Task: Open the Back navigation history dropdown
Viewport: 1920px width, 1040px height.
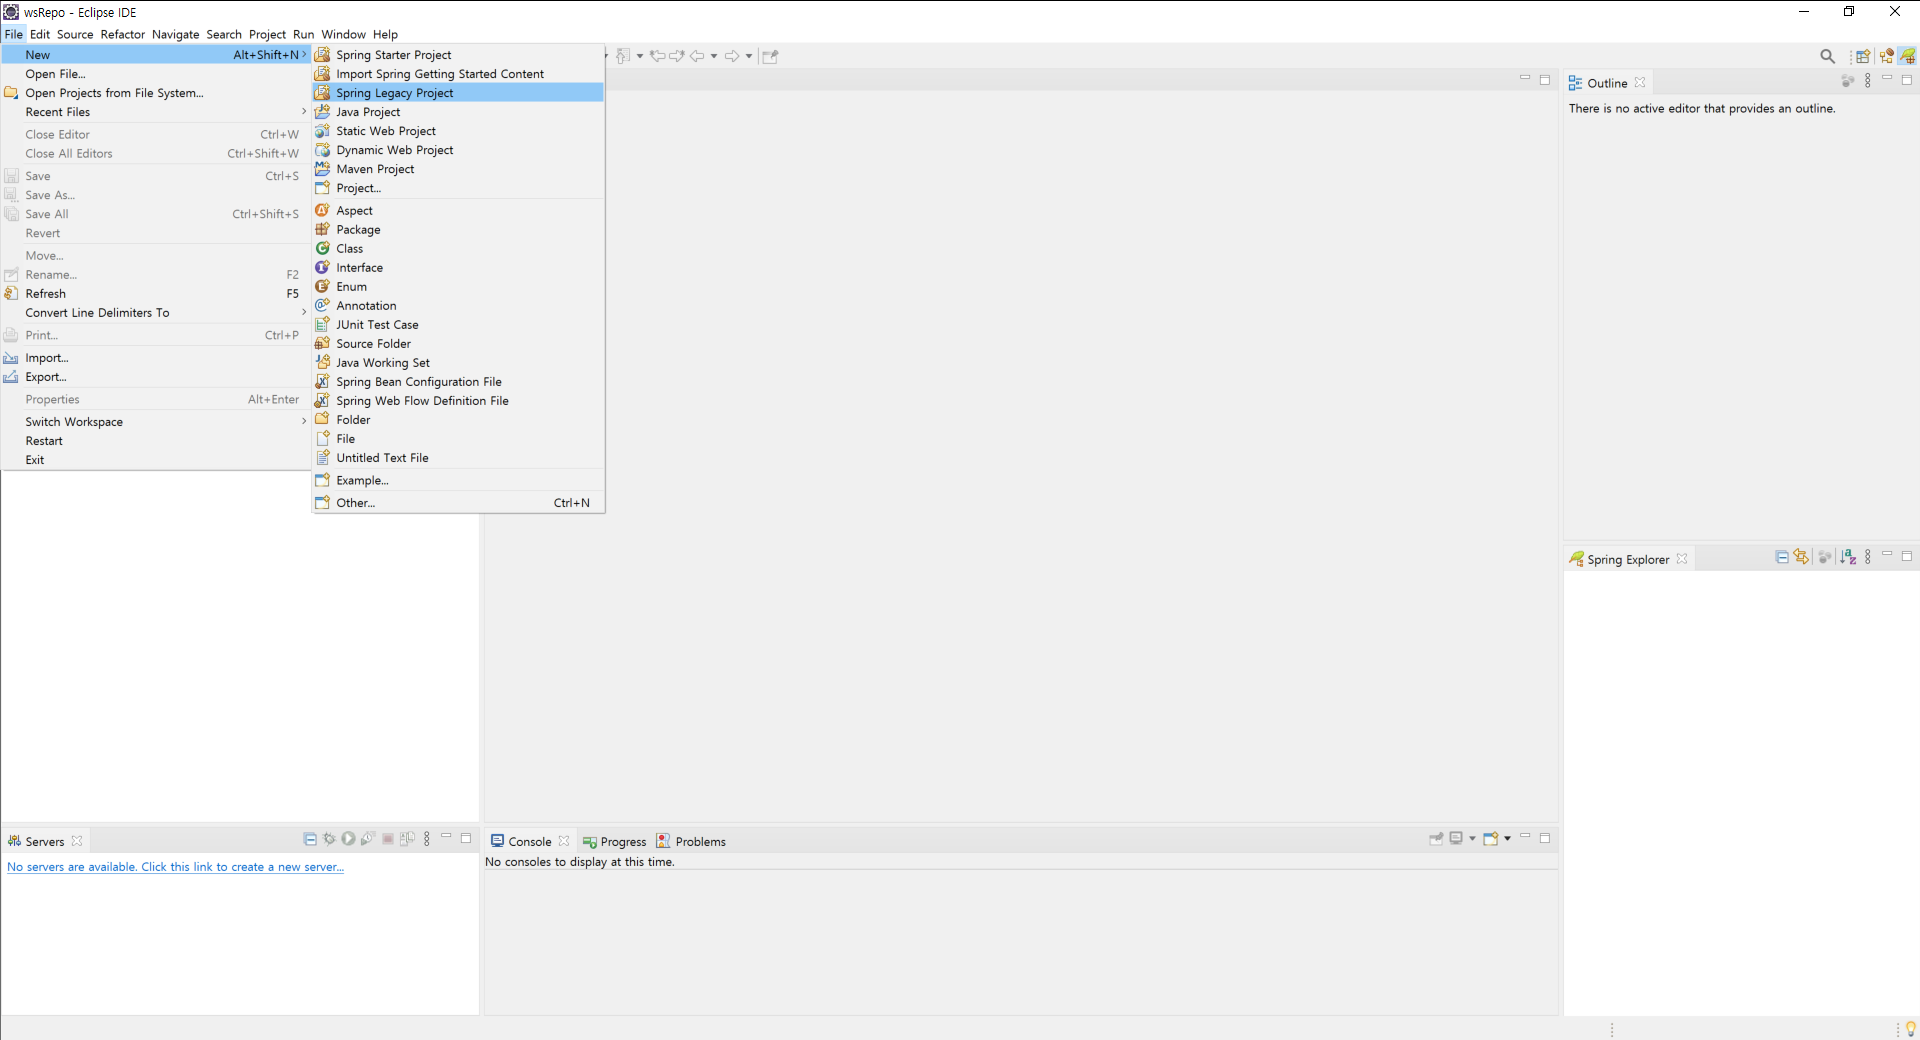Action: point(714,56)
